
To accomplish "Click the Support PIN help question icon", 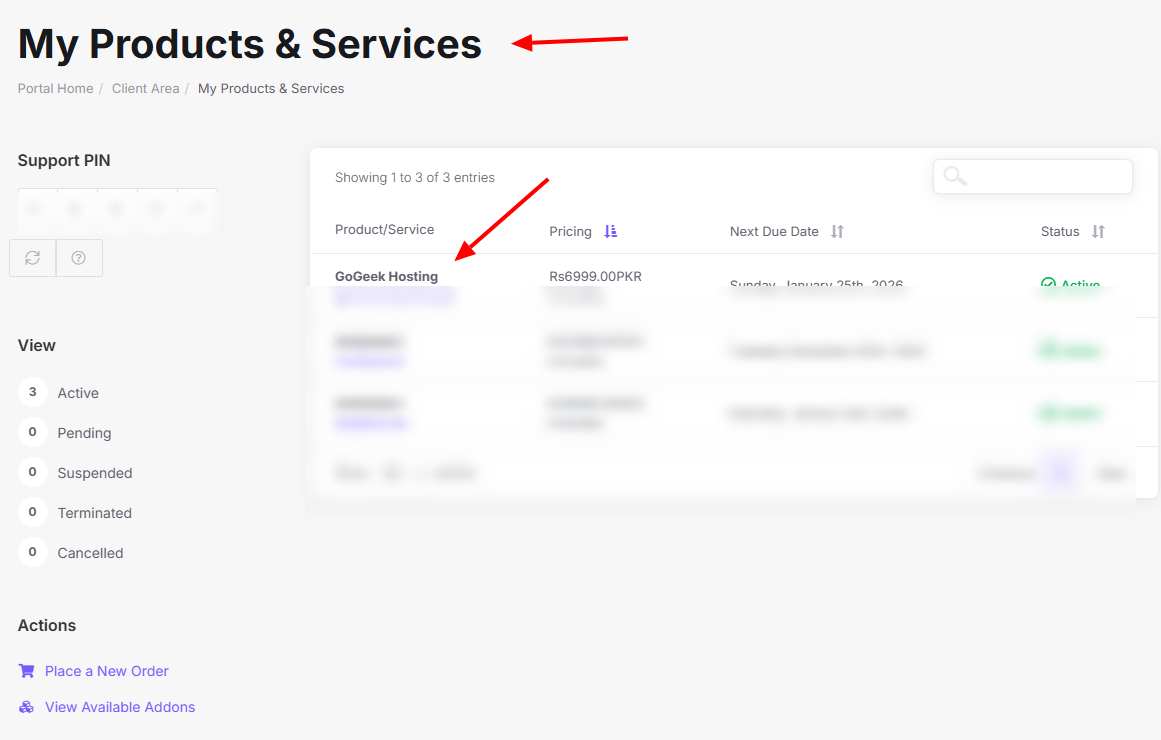I will [79, 258].
